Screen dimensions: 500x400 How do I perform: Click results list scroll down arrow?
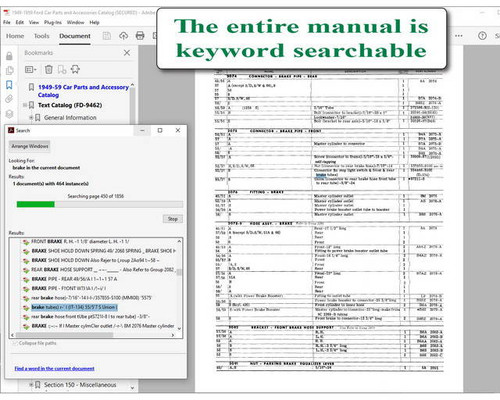[179, 329]
